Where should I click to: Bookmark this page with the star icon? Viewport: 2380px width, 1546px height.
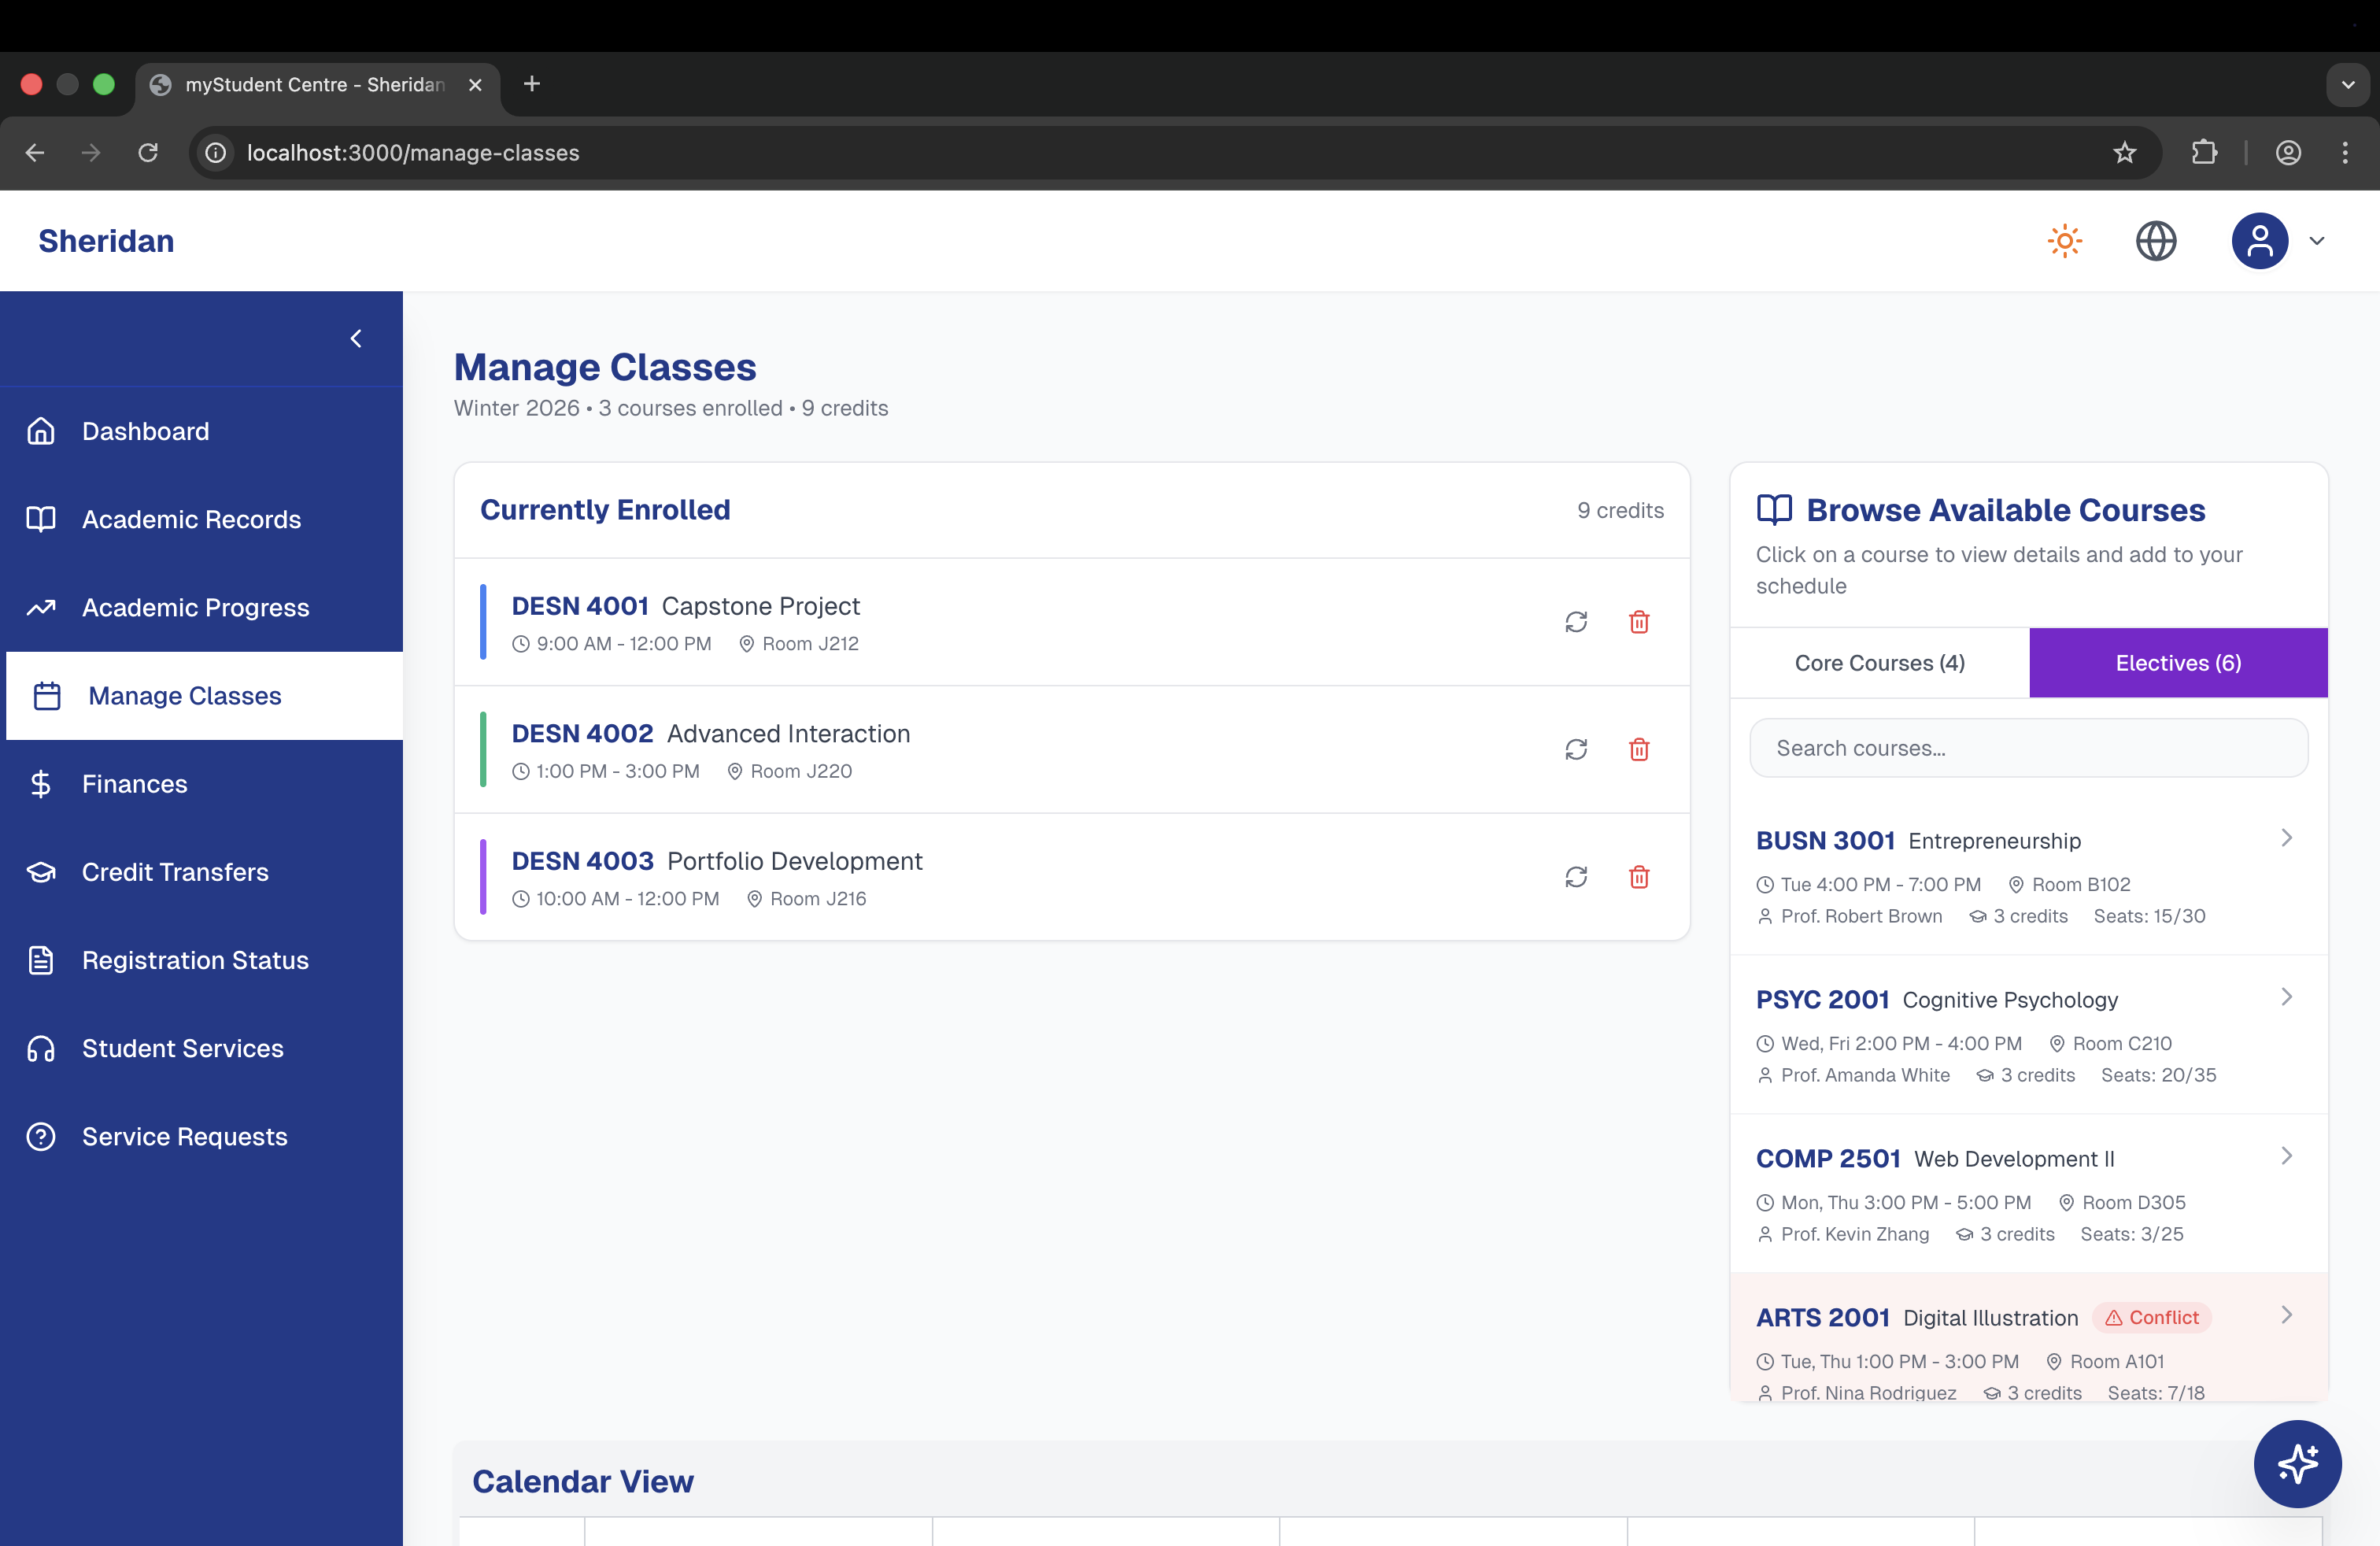tap(2124, 153)
